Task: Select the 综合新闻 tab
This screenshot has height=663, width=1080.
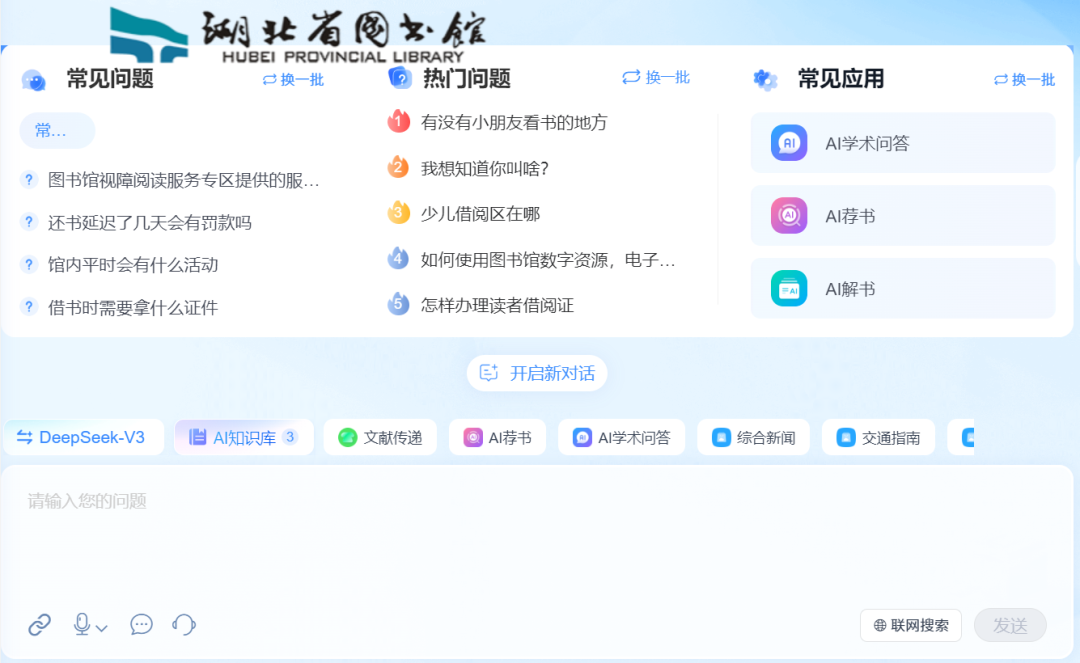Action: point(753,437)
